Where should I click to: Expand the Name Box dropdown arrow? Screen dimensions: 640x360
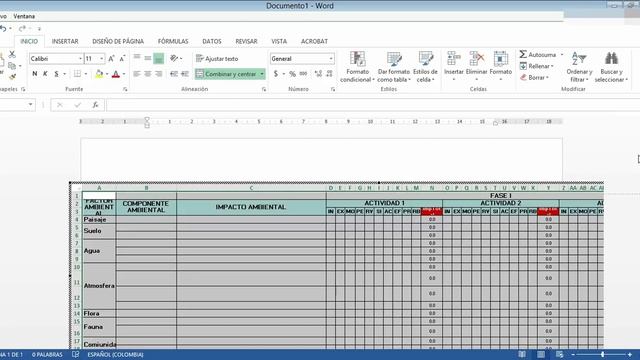31,105
